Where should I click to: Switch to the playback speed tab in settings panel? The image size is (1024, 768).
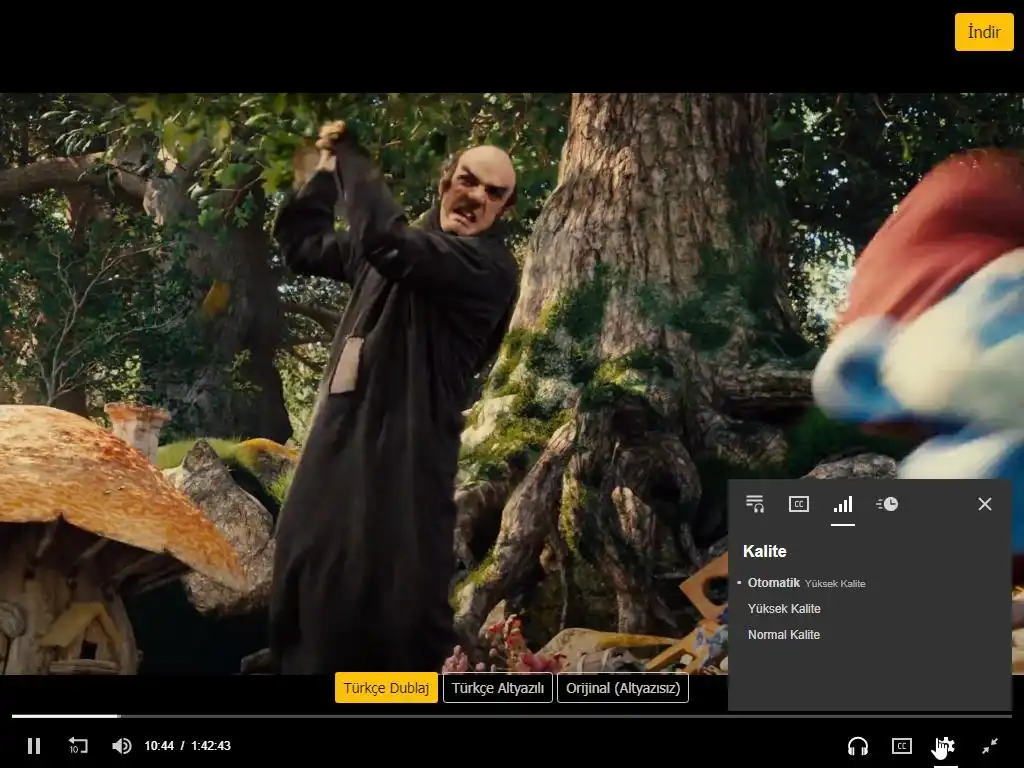coord(887,504)
